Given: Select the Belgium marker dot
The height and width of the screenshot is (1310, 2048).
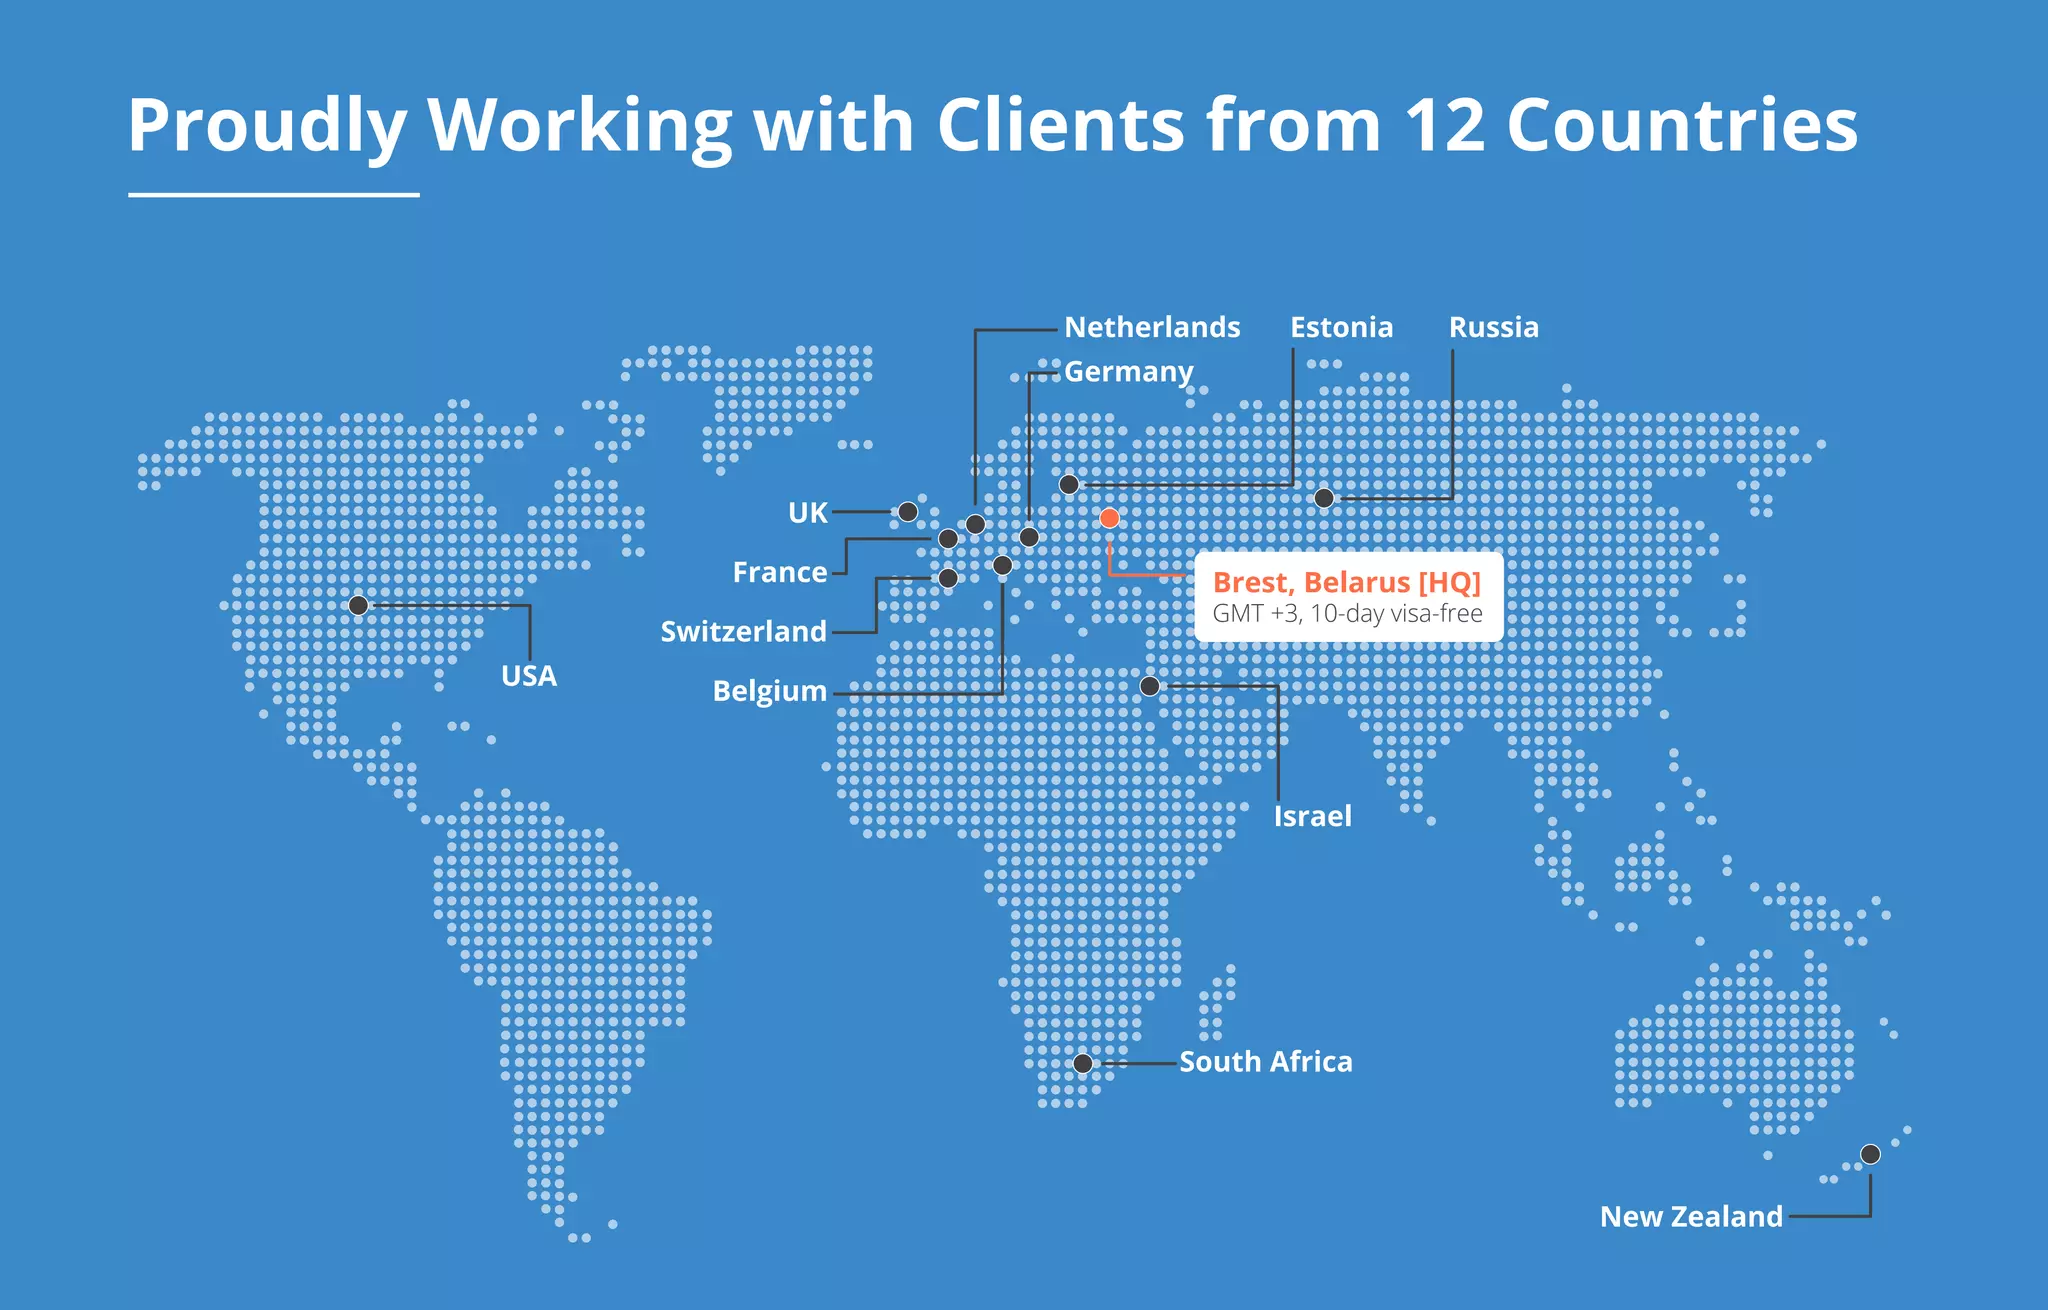Looking at the screenshot, I should (x=1003, y=565).
